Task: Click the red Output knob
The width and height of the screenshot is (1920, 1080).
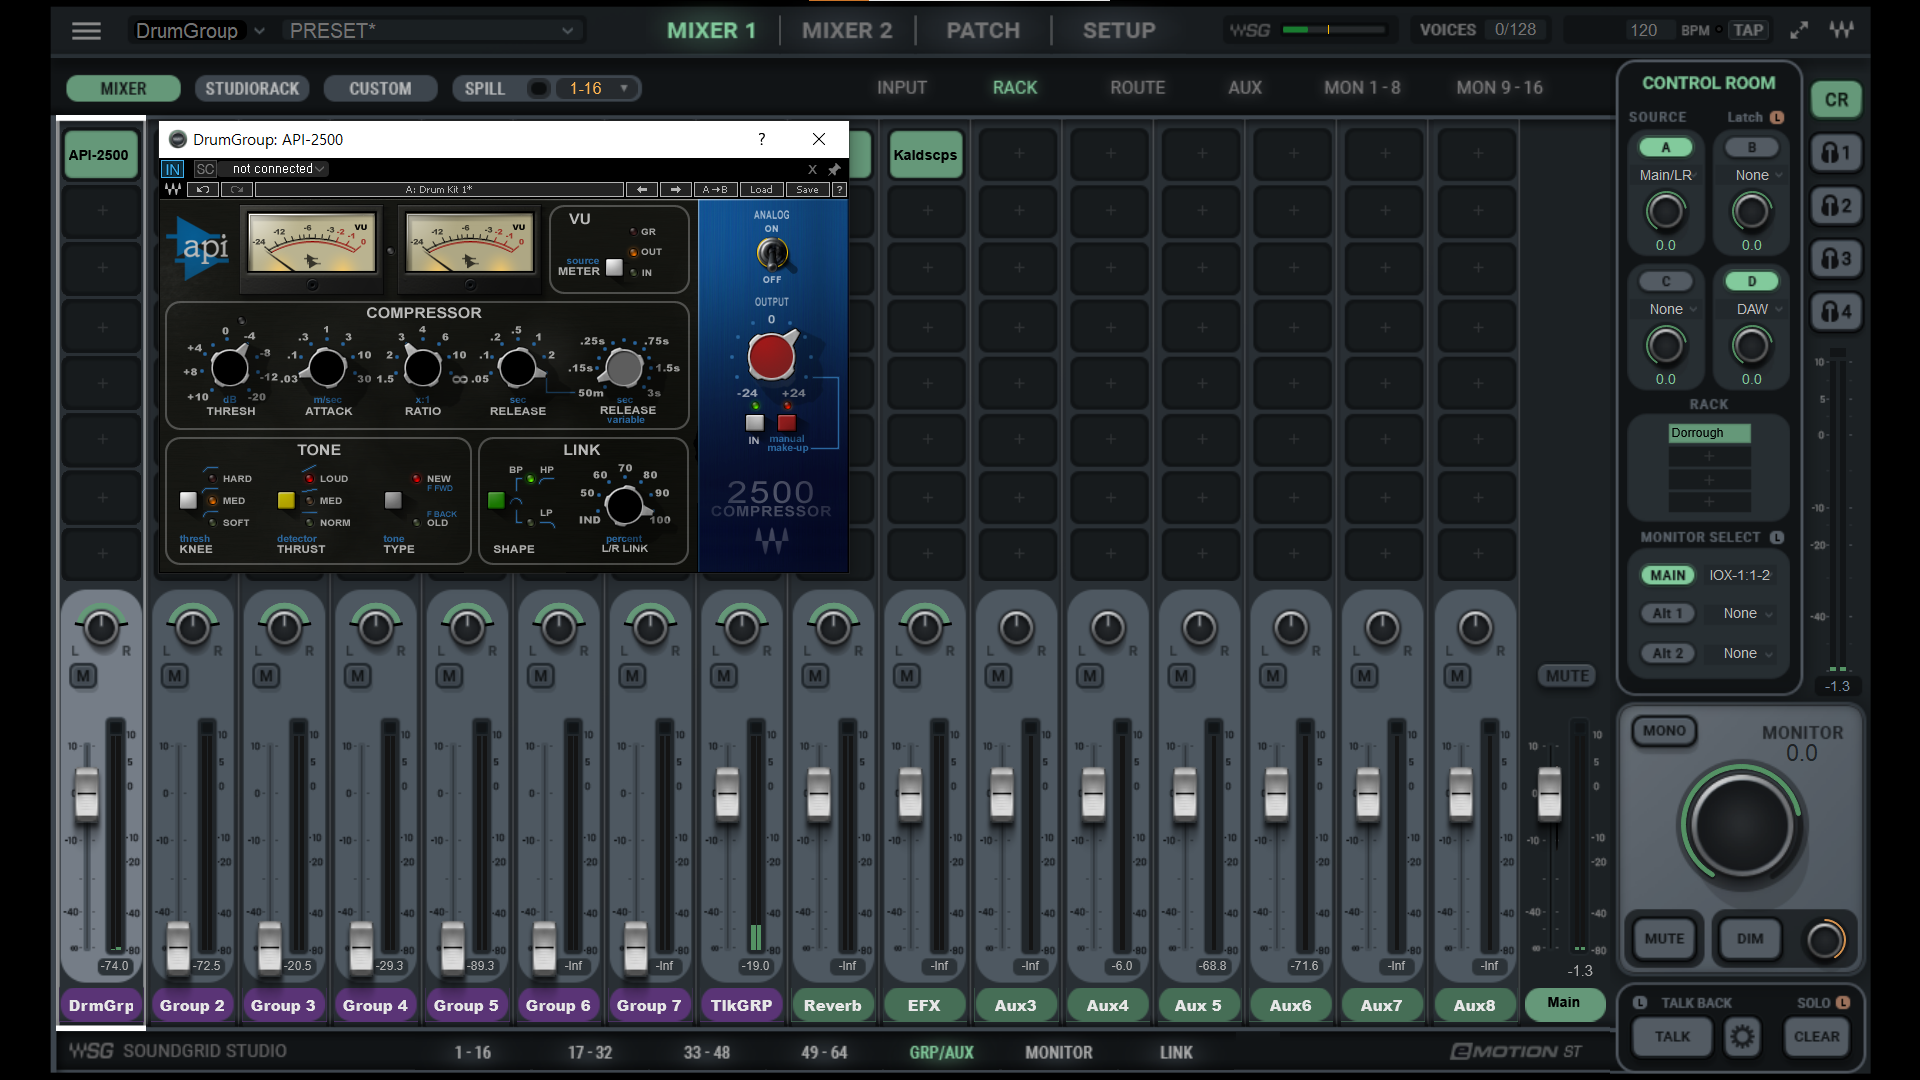Action: (771, 356)
